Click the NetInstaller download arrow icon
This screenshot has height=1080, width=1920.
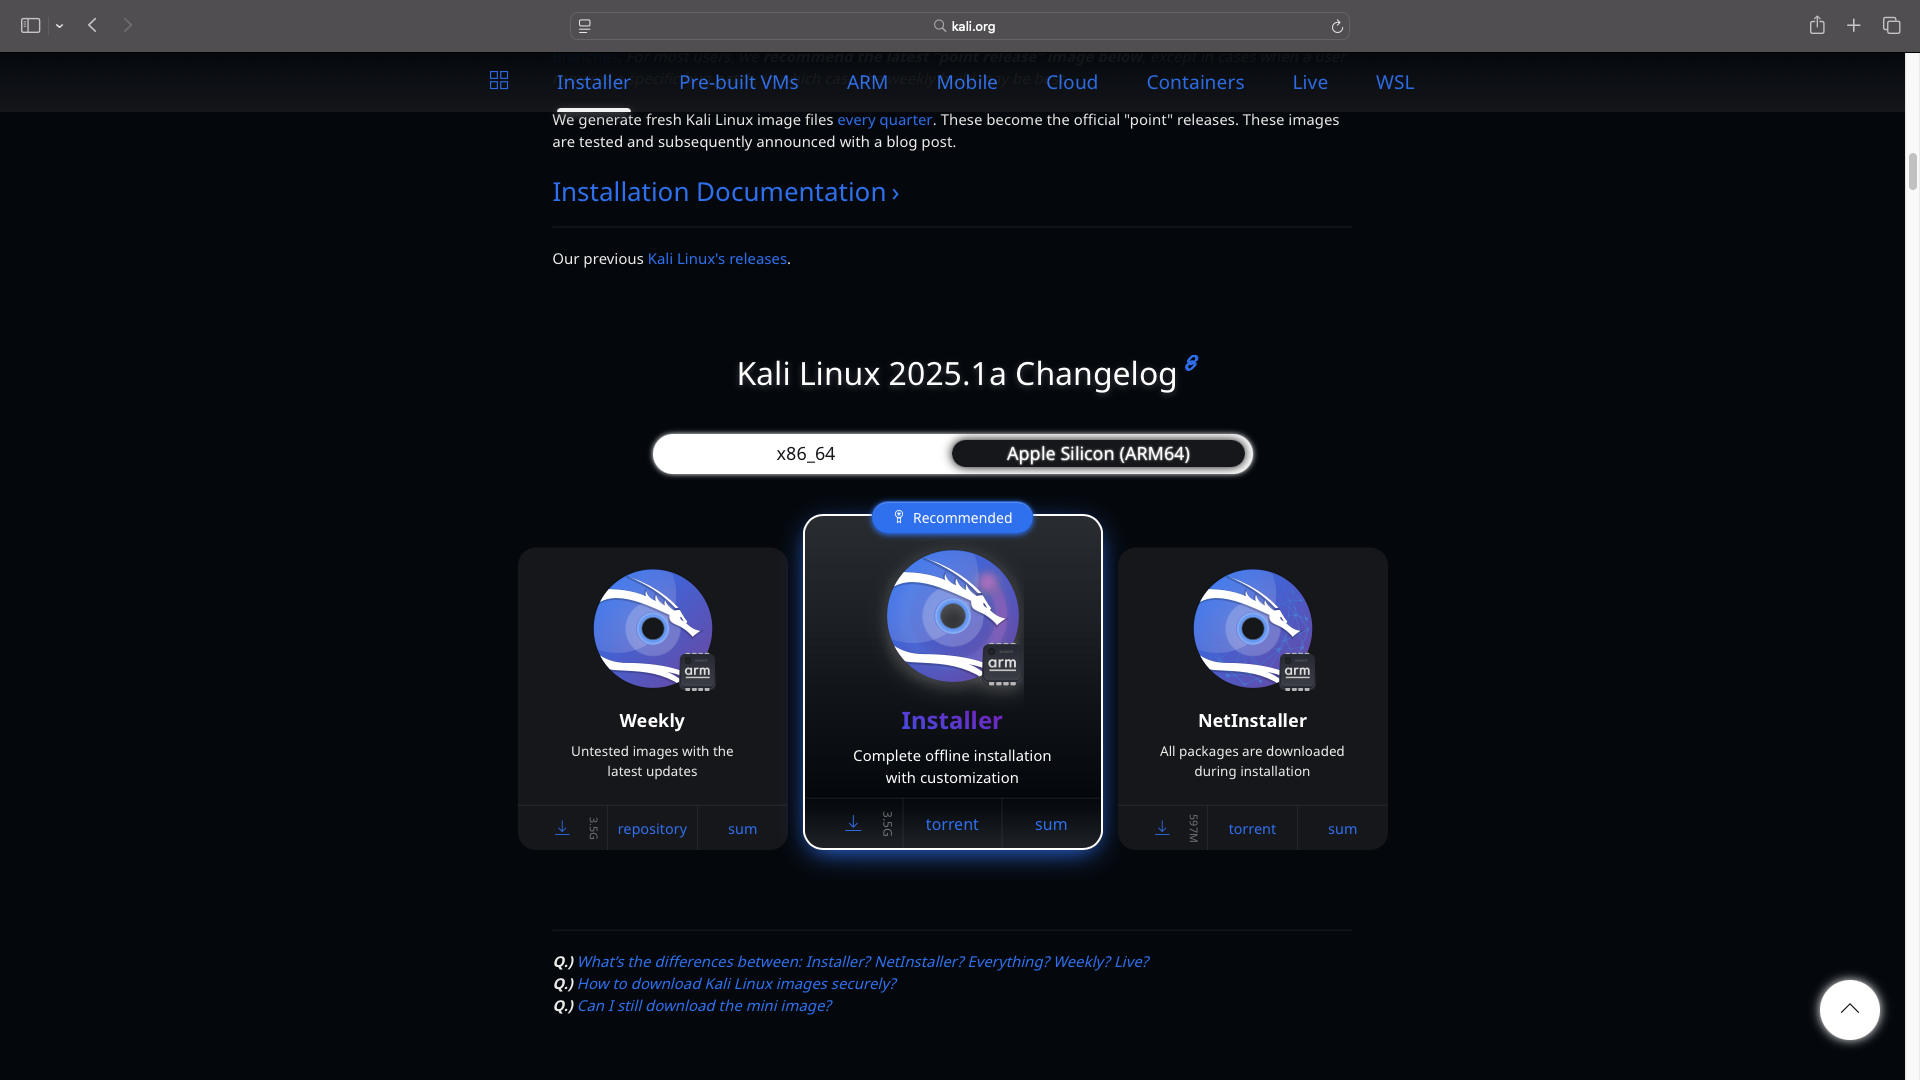coord(1162,828)
